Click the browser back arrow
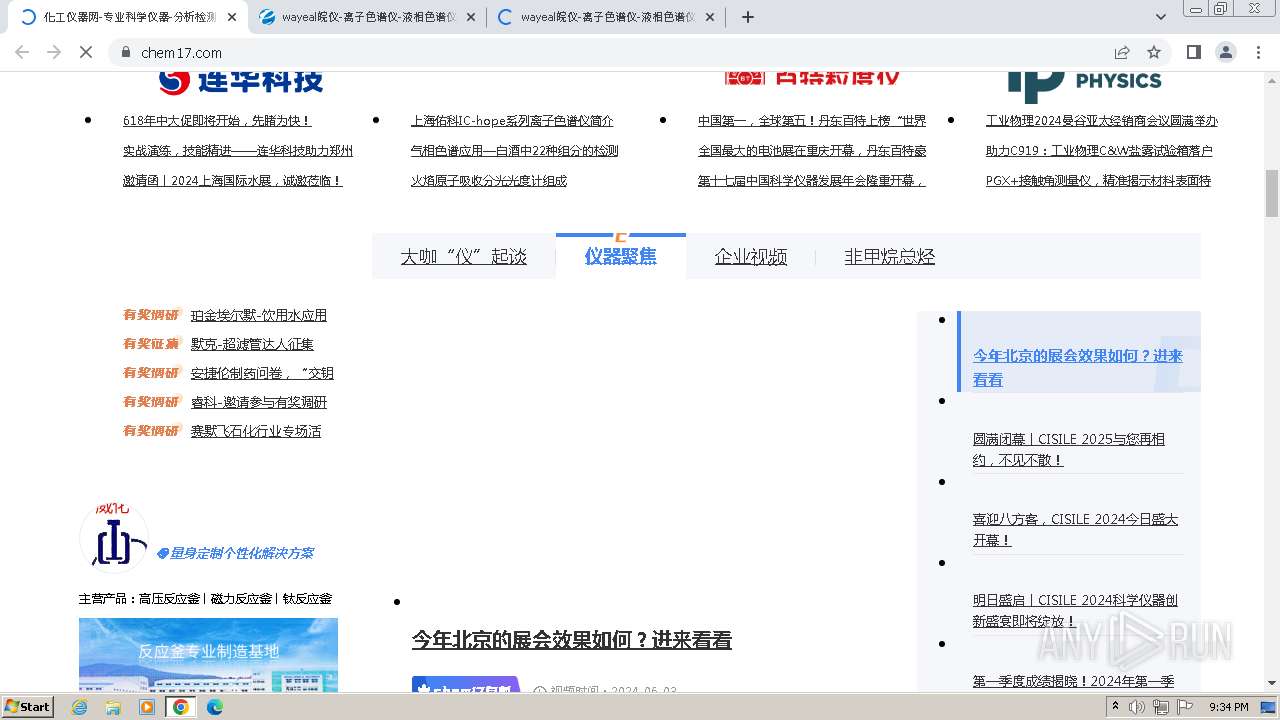Image resolution: width=1280 pixels, height=720 pixels. 22,52
